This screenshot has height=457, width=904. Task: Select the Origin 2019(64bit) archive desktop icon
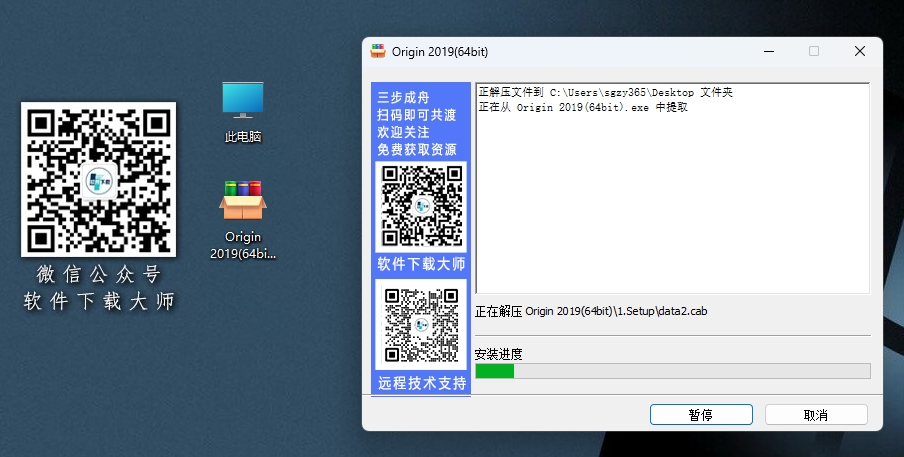pyautogui.click(x=243, y=220)
